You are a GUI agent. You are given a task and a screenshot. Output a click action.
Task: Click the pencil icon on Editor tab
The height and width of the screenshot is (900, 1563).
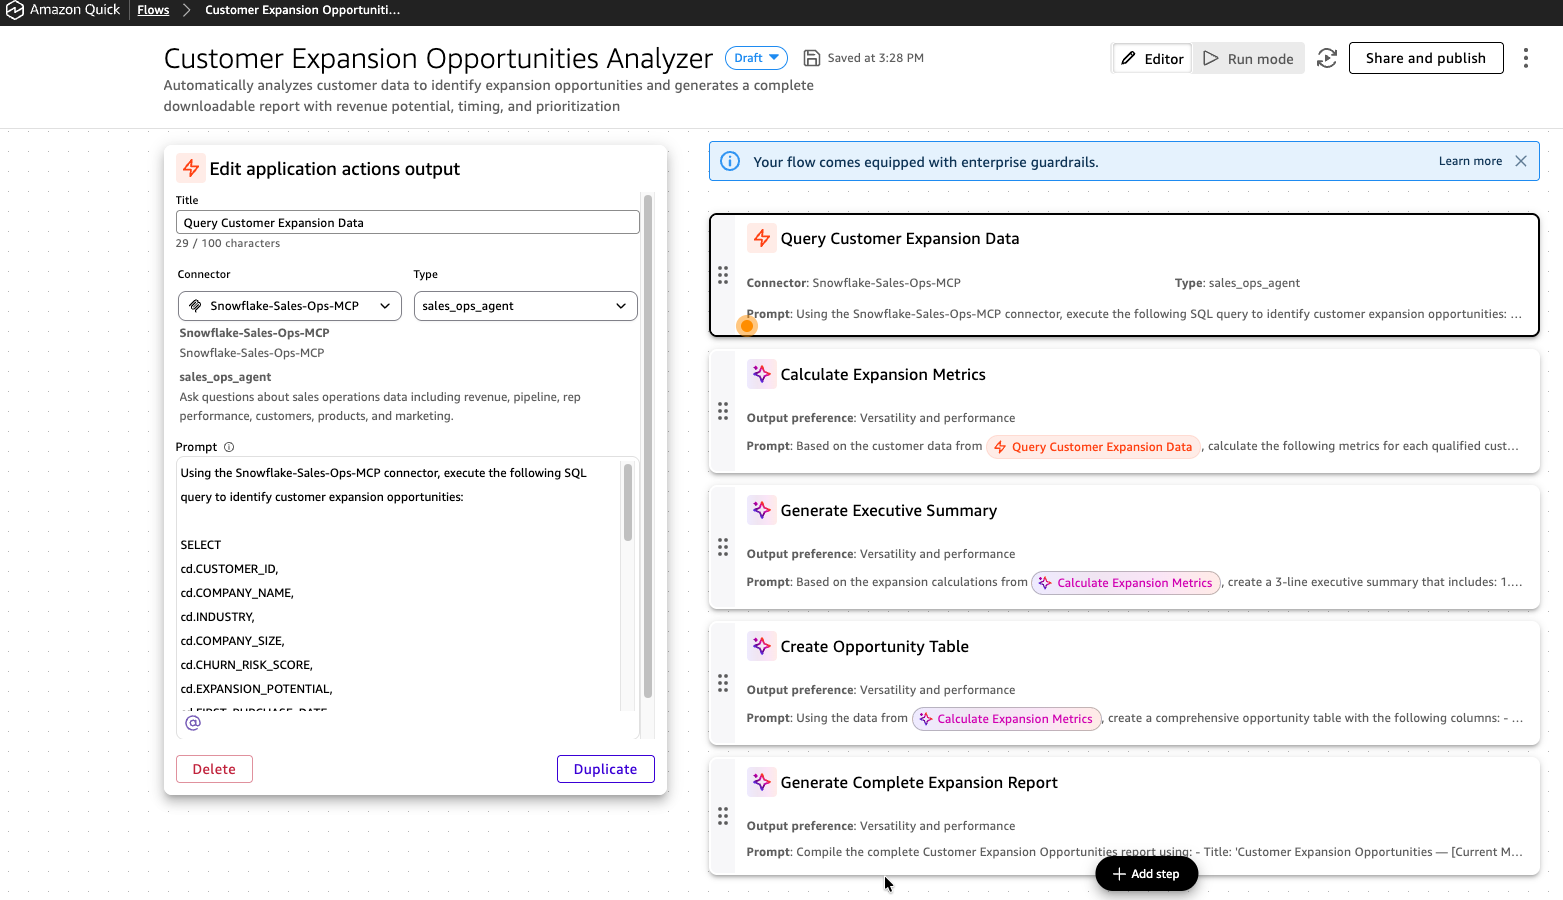1128,58
